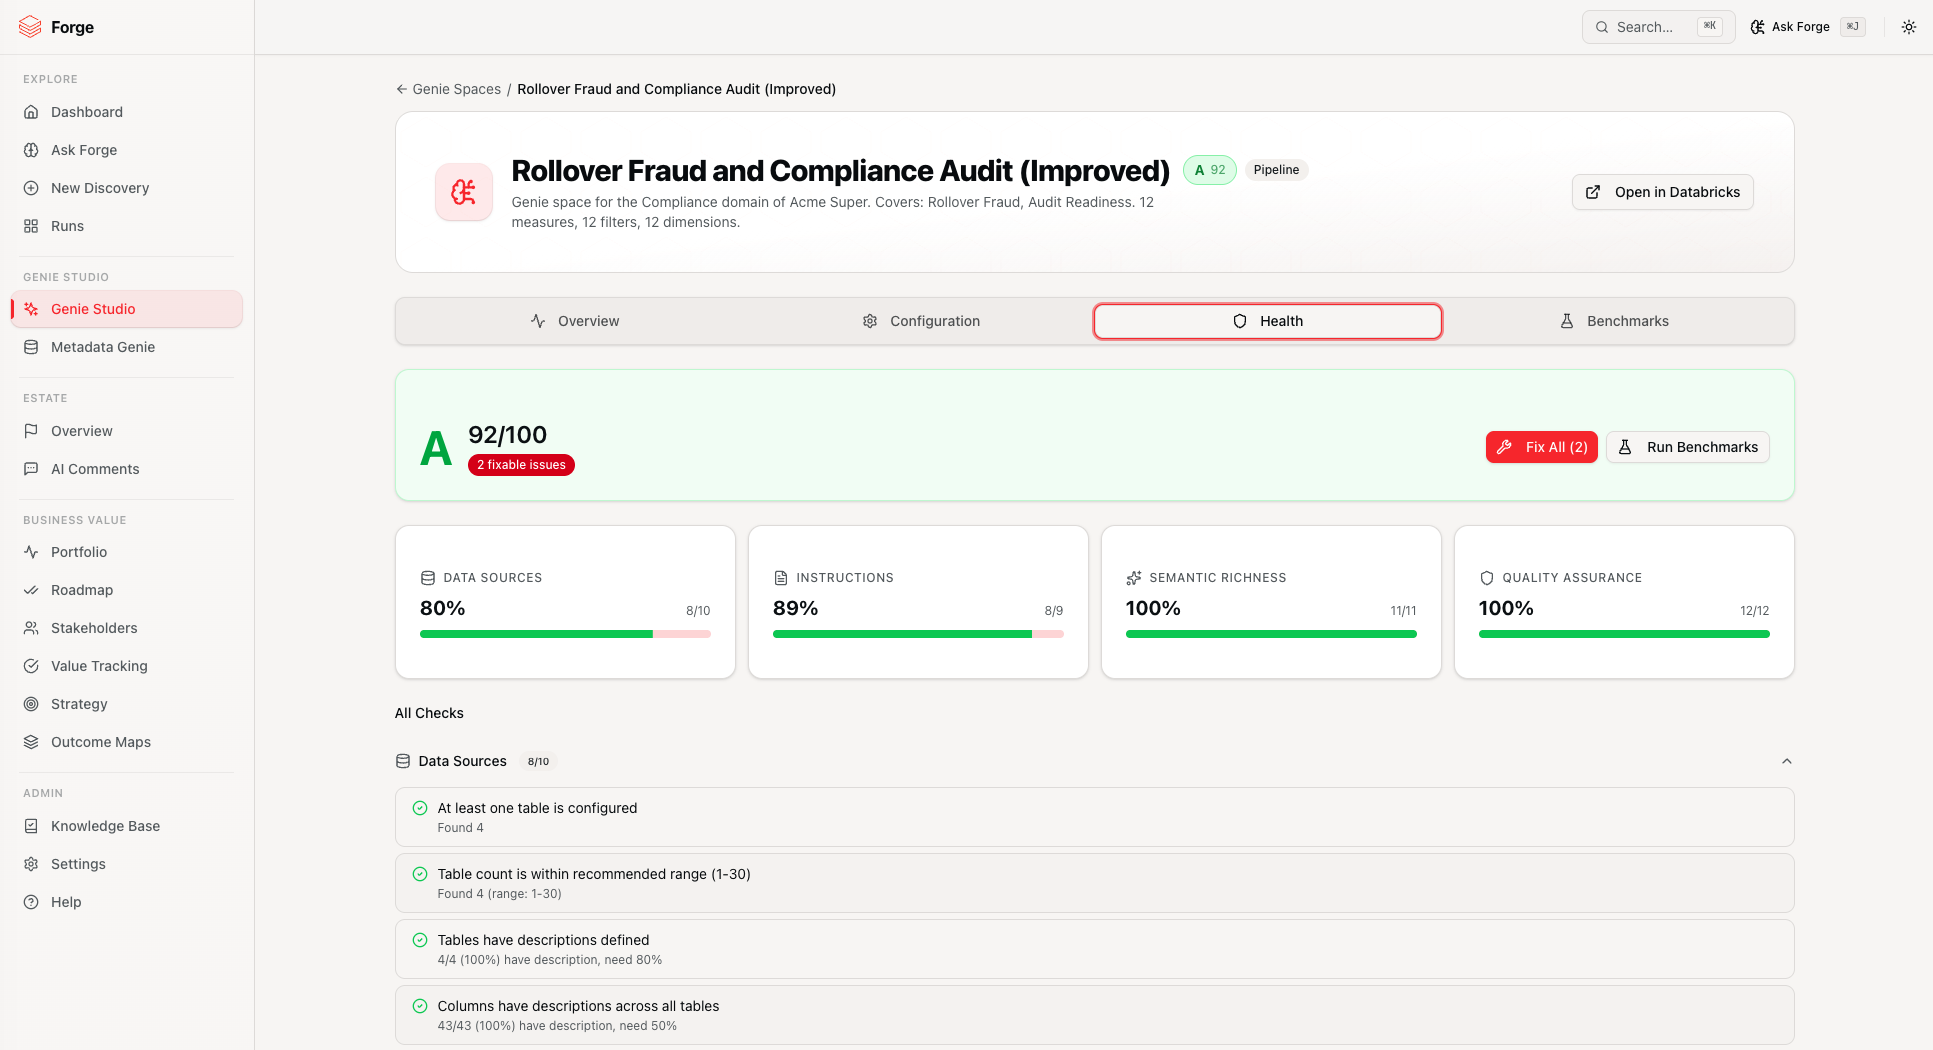Click the Fix All (2) button
The width and height of the screenshot is (1933, 1050).
point(1542,447)
